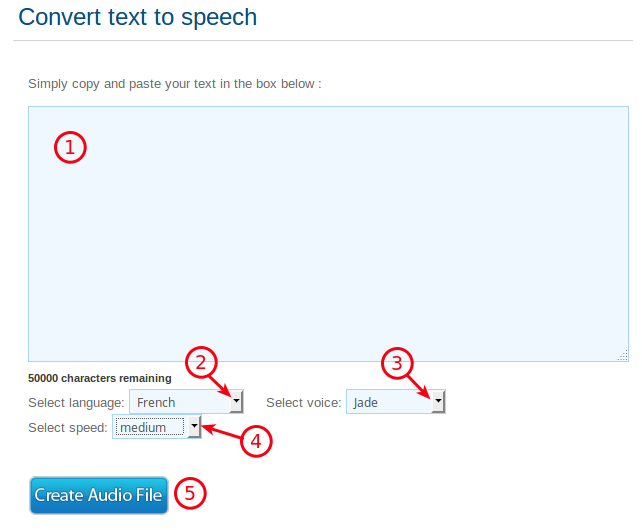This screenshot has height=530, width=642.
Task: Open the Jade voice dropdown
Action: [x=388, y=403]
